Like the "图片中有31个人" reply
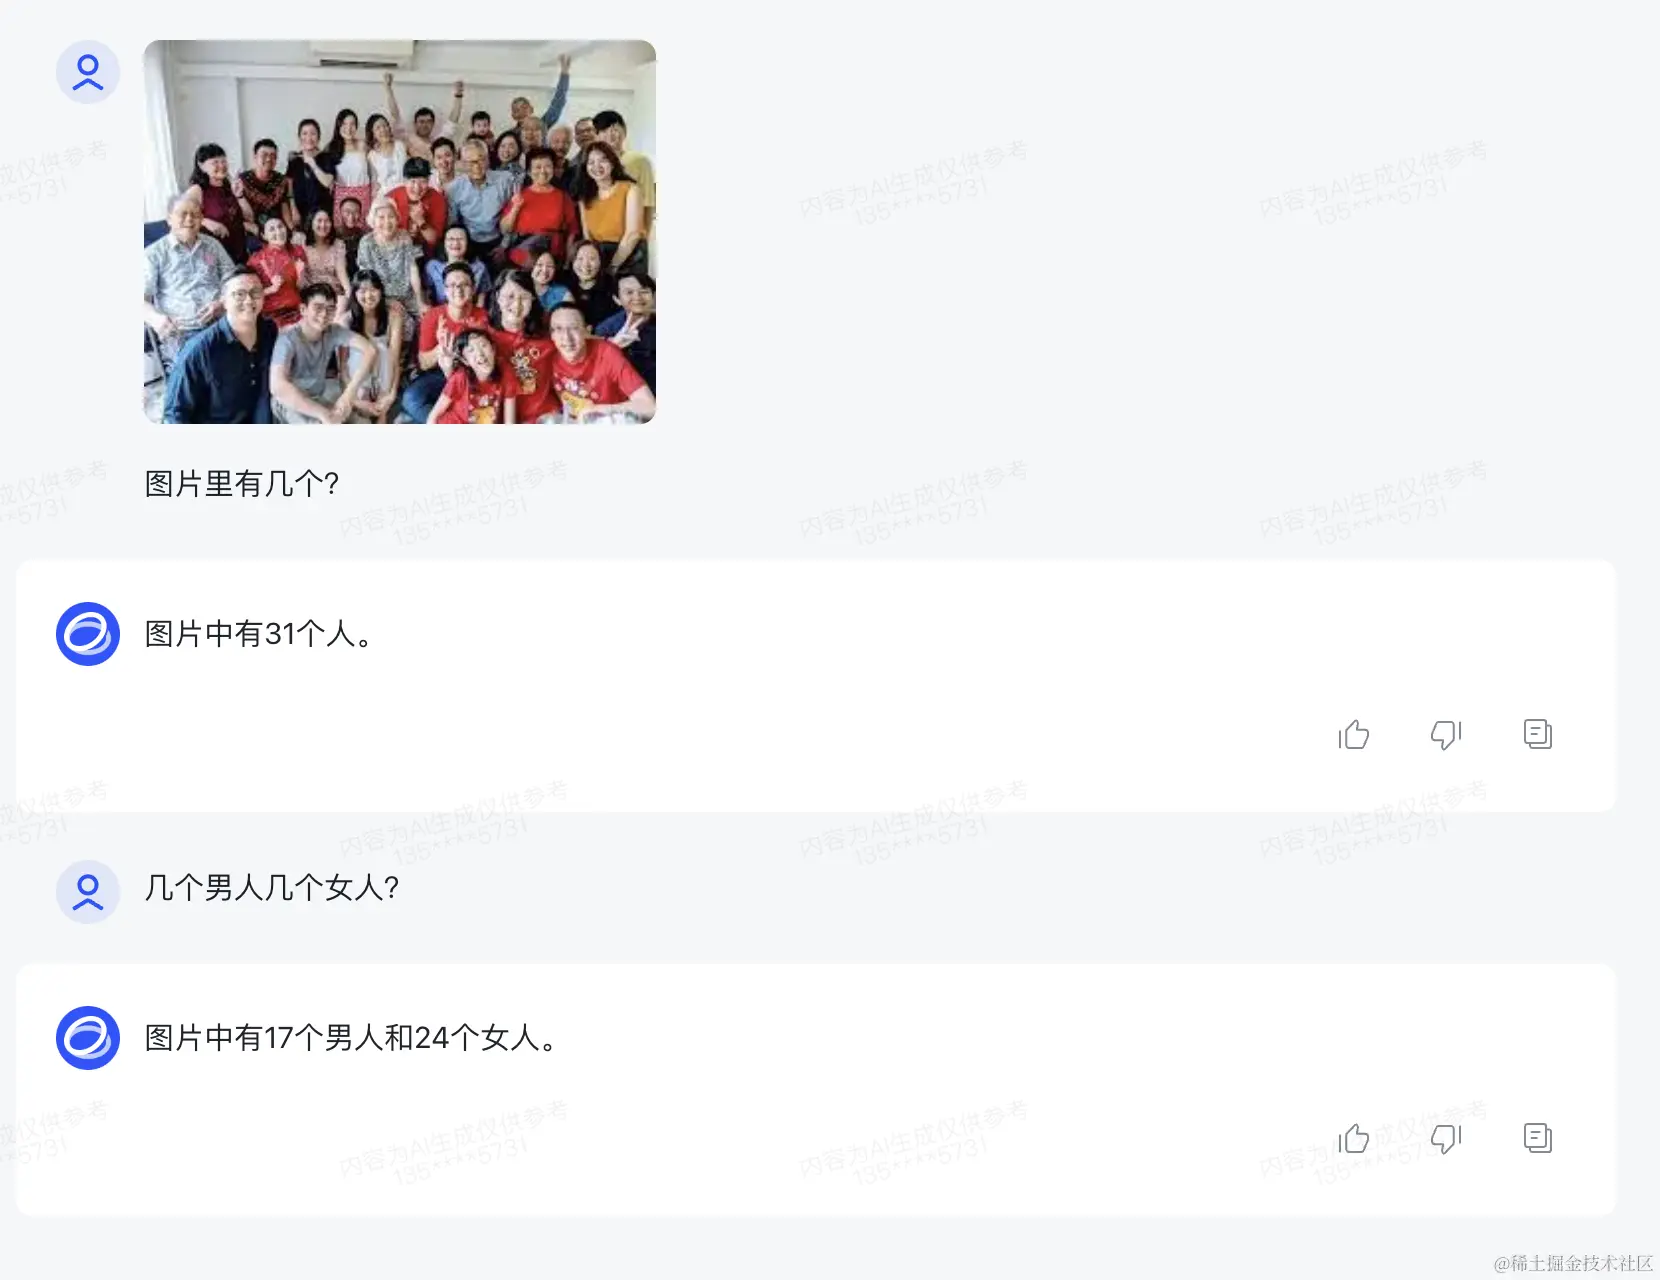This screenshot has width=1660, height=1280. pos(1354,735)
